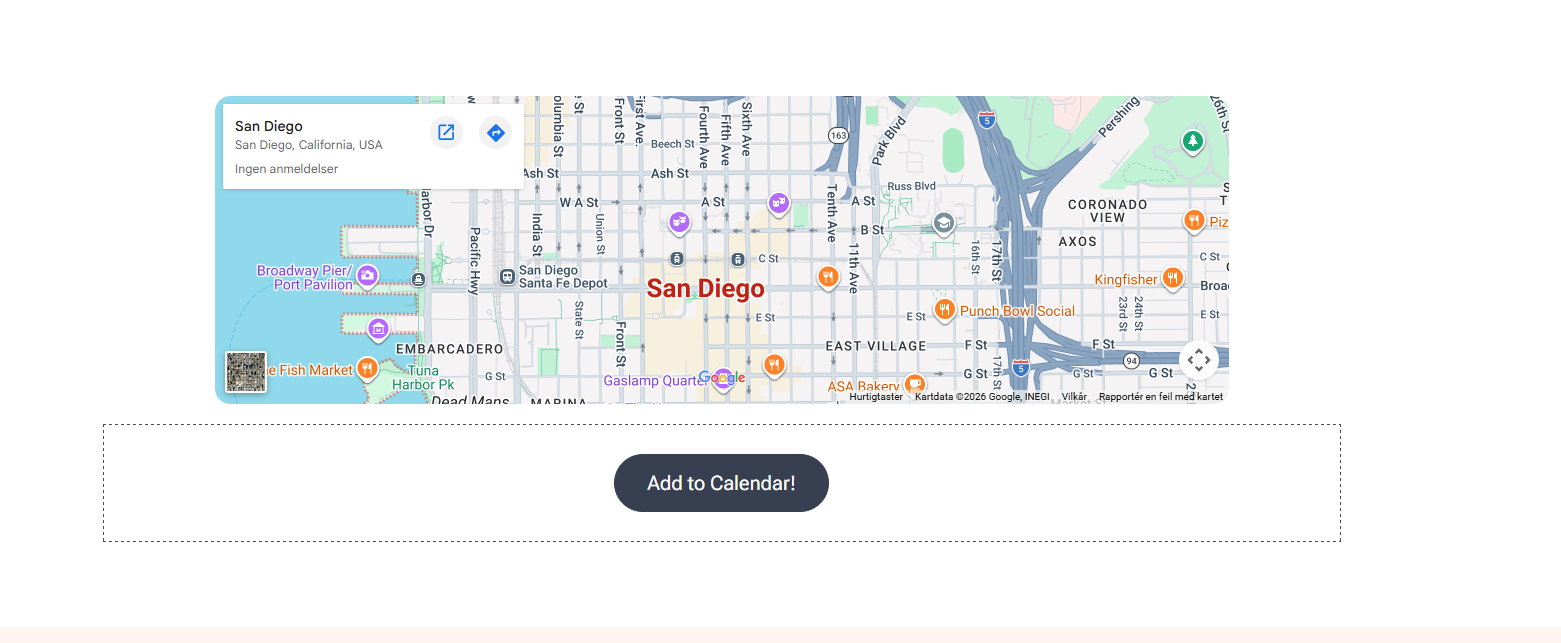This screenshot has height=643, width=1561.
Task: Click the Punch Bowl Social label
Action: [x=1017, y=311]
